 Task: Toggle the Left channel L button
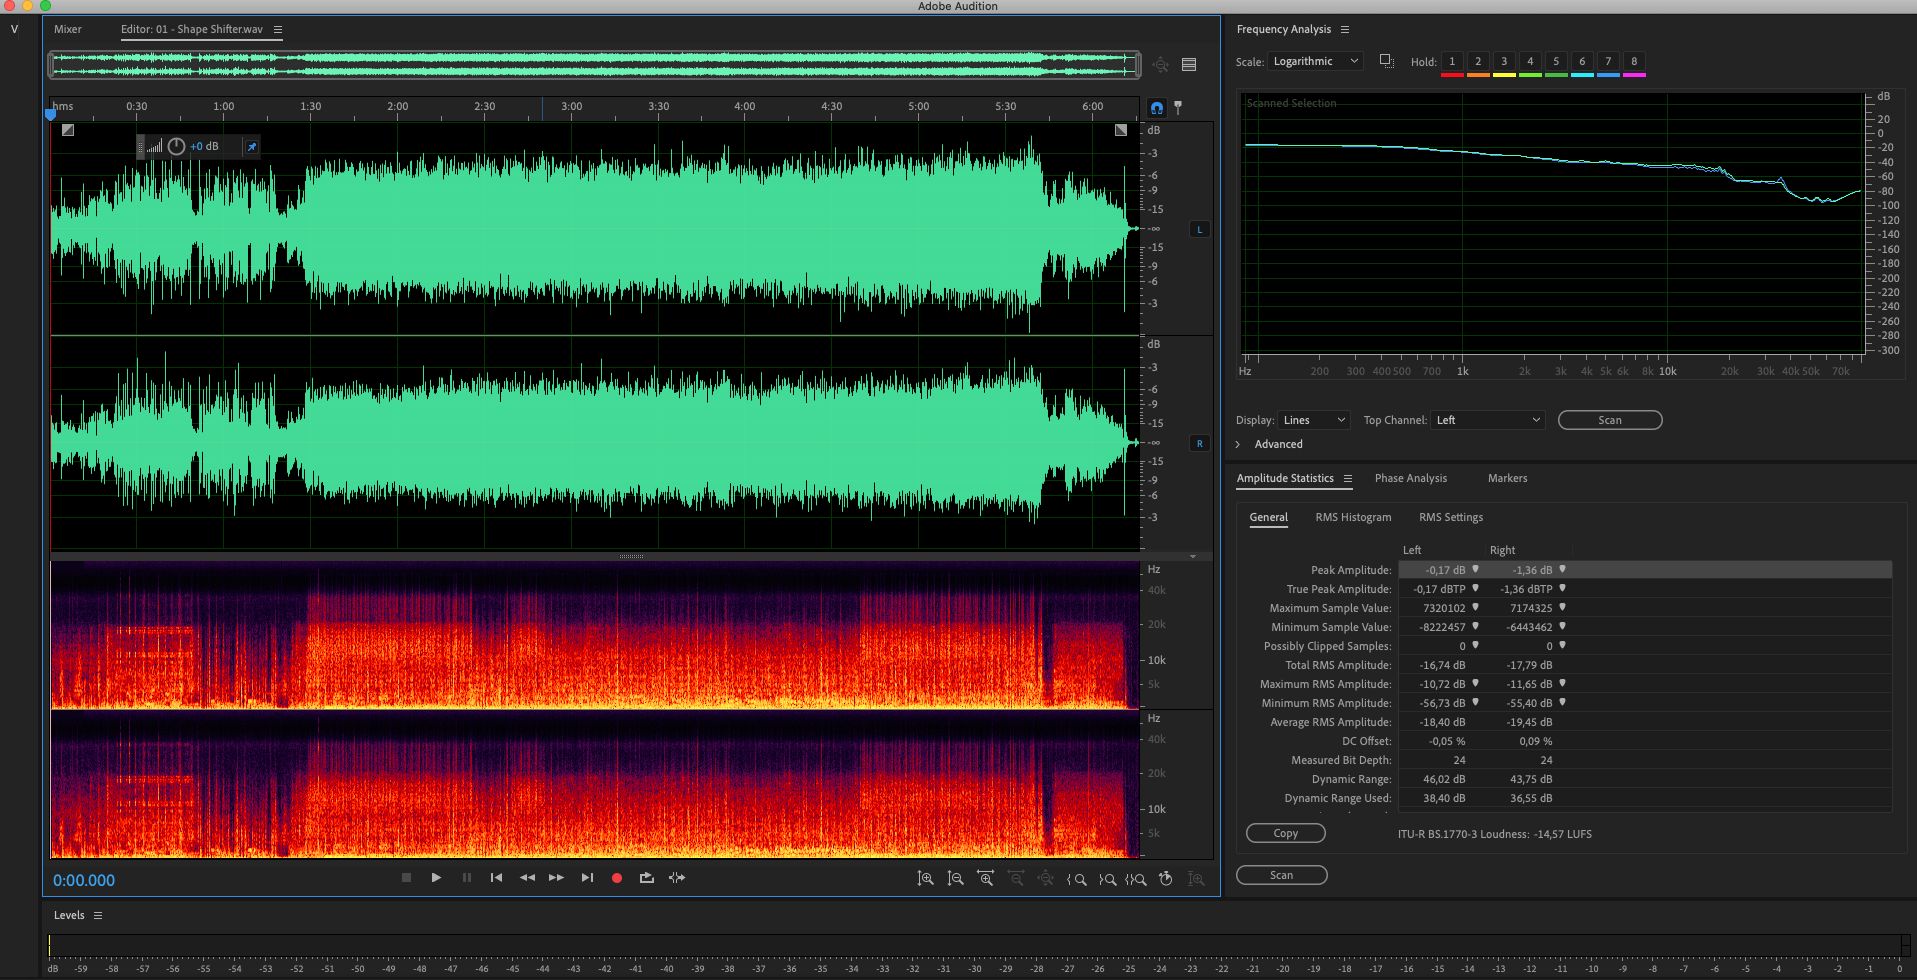coord(1200,229)
